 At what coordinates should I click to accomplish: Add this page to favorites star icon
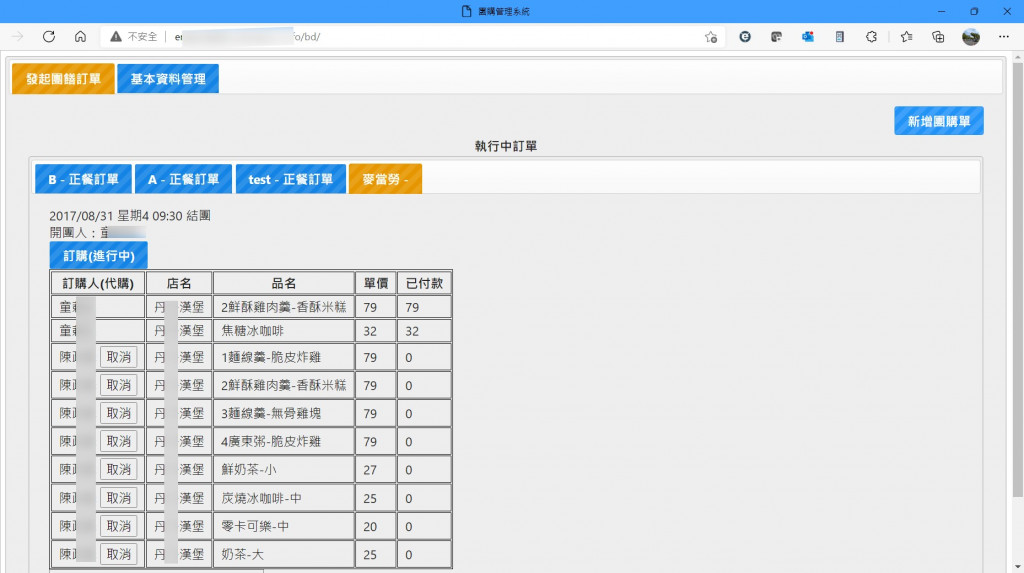(x=711, y=37)
